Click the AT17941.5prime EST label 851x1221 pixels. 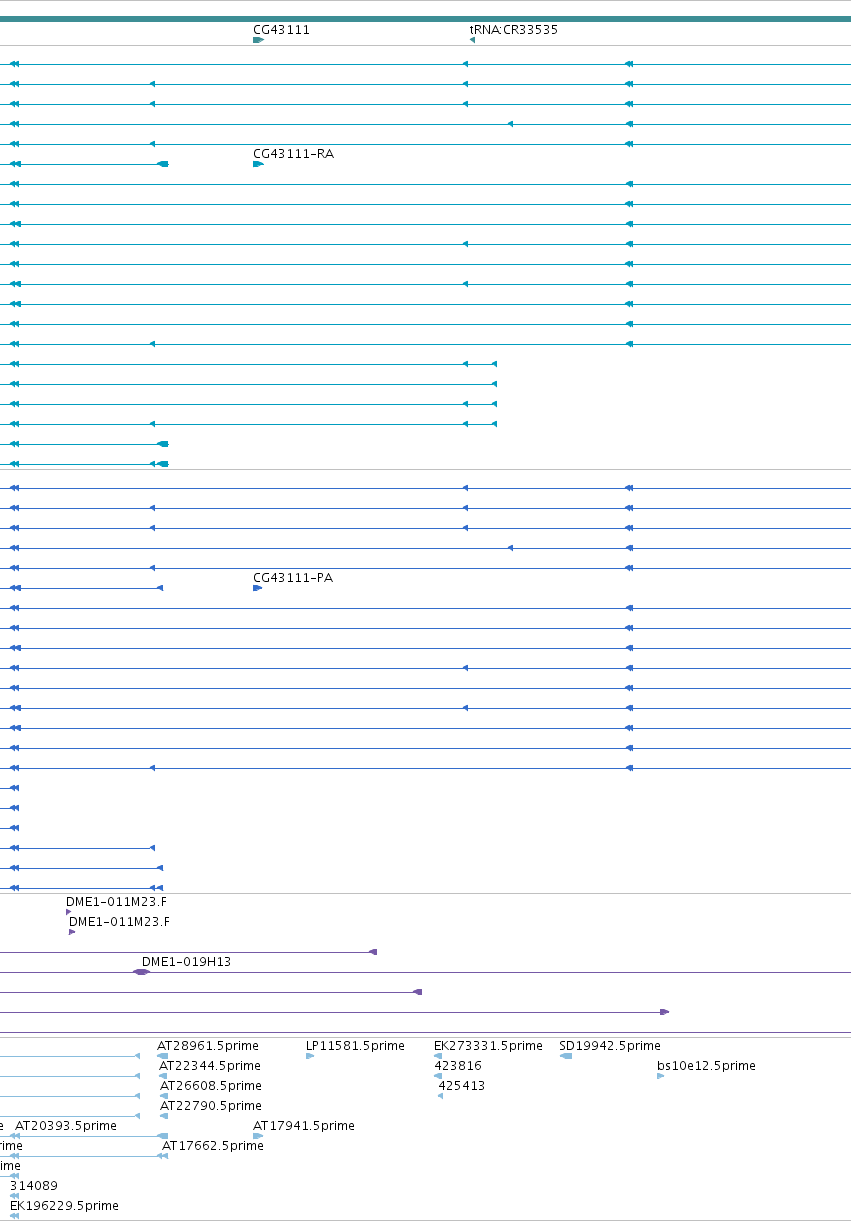304,1126
